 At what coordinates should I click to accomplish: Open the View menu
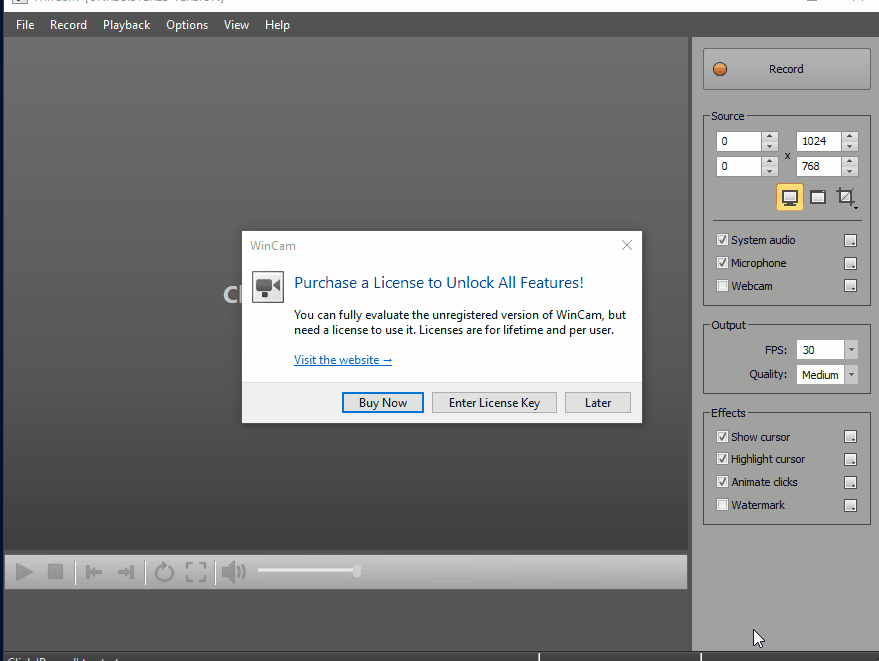(x=237, y=25)
